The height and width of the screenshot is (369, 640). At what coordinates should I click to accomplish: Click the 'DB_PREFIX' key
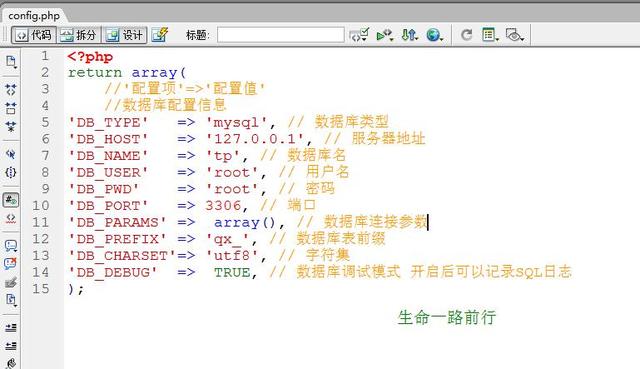117,240
